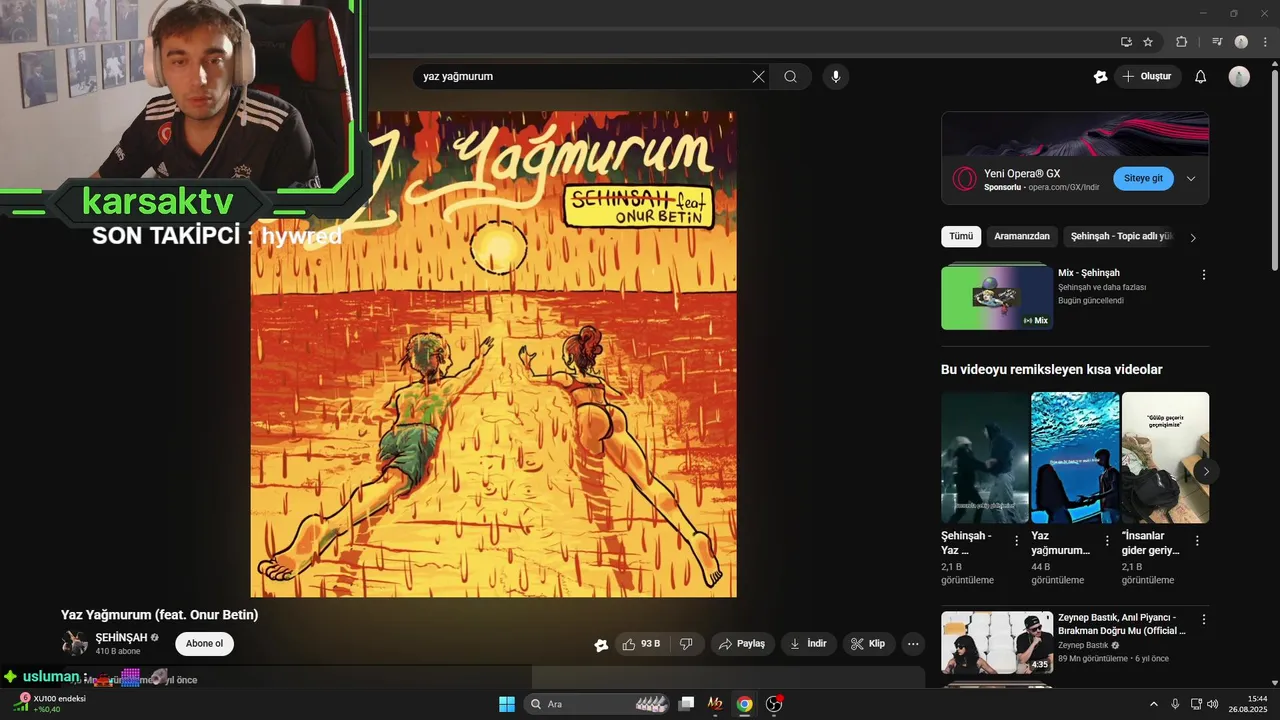Click Abone ol subscribe button
1280x720 pixels.
[204, 644]
